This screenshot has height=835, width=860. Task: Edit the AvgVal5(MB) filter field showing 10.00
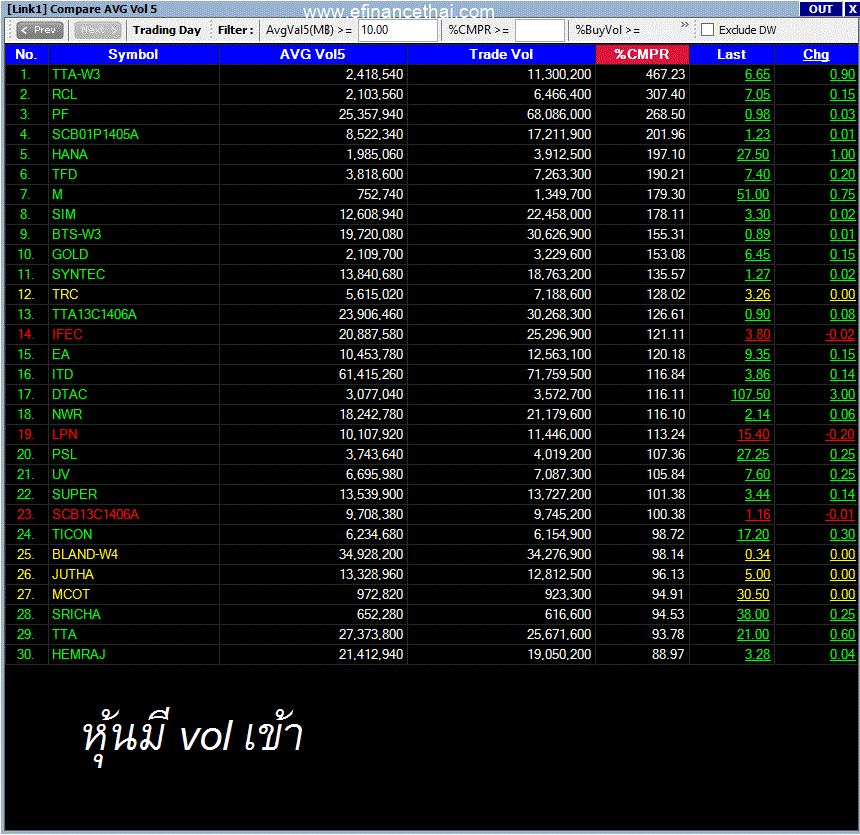click(398, 30)
